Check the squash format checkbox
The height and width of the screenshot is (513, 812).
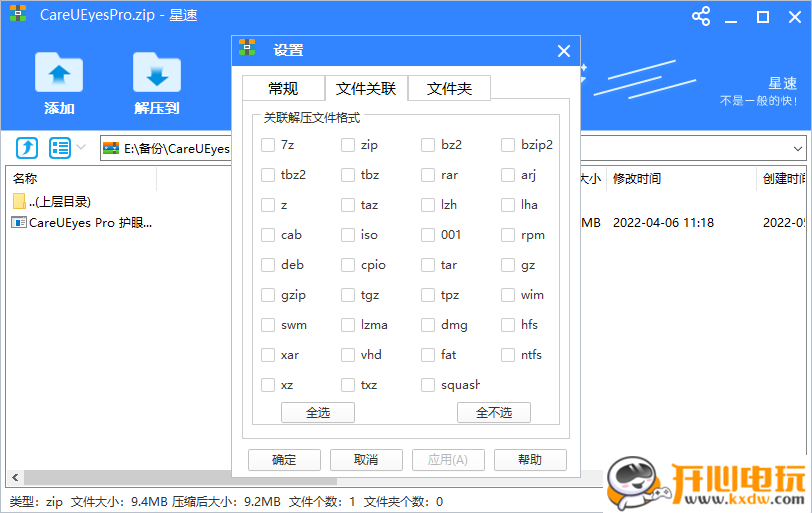[x=428, y=385]
